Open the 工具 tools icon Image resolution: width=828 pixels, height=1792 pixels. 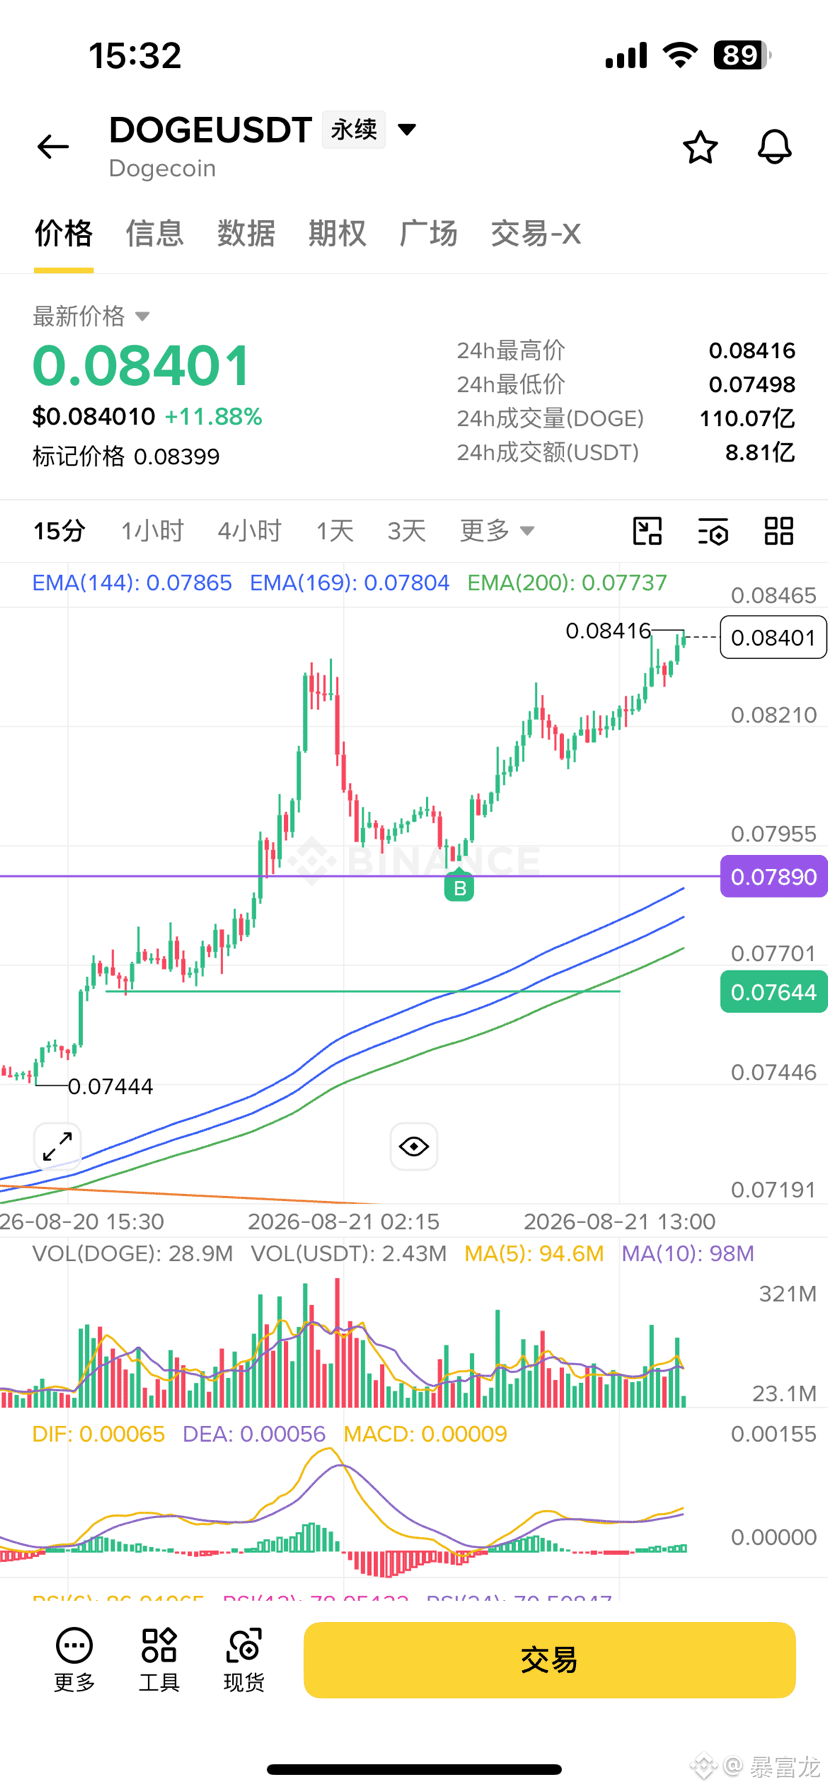point(159,1660)
